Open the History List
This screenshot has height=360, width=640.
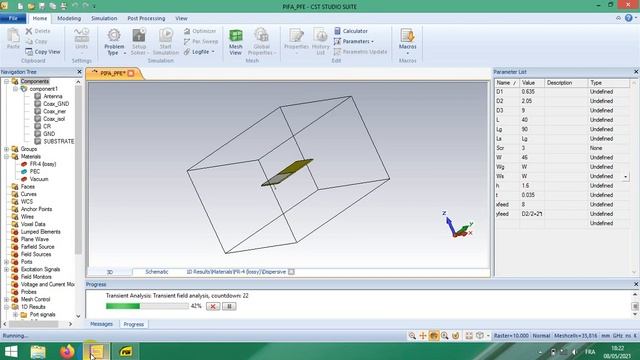[321, 41]
